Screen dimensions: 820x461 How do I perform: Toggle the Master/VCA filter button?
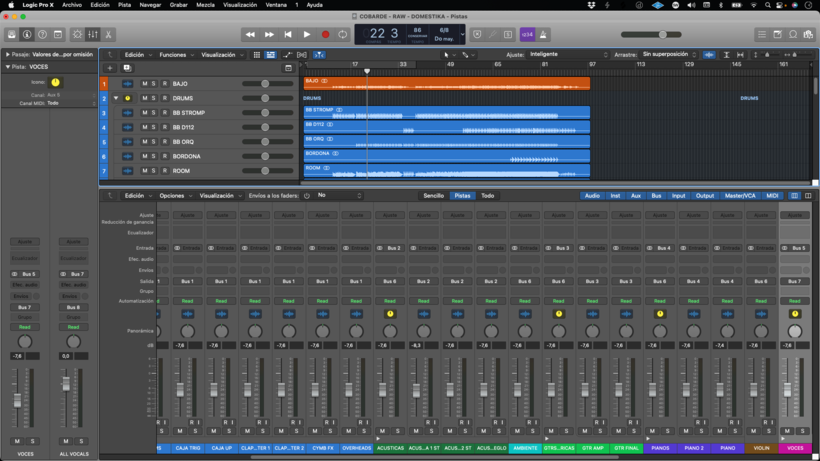tap(740, 195)
